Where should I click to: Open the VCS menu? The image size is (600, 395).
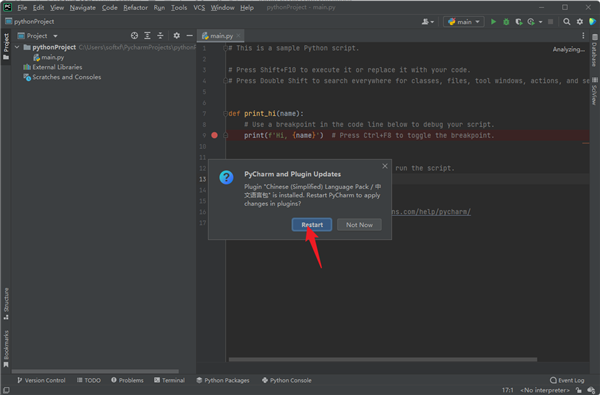pos(199,8)
